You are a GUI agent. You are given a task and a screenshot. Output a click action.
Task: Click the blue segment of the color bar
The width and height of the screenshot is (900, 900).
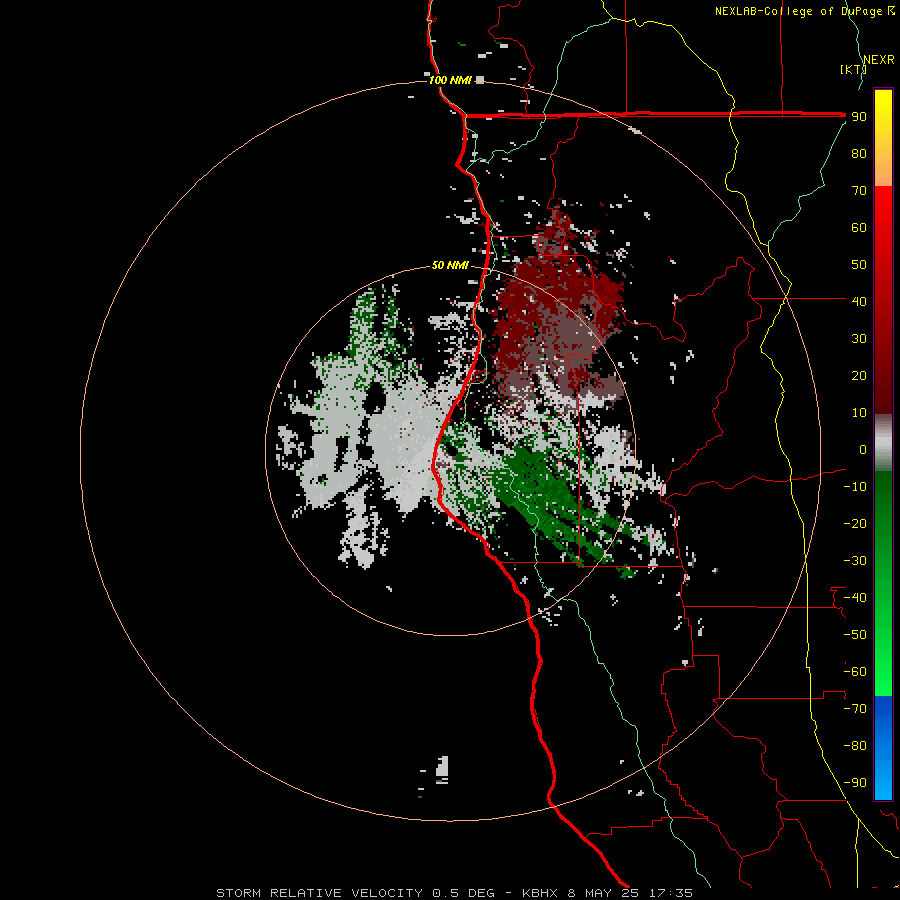(883, 747)
